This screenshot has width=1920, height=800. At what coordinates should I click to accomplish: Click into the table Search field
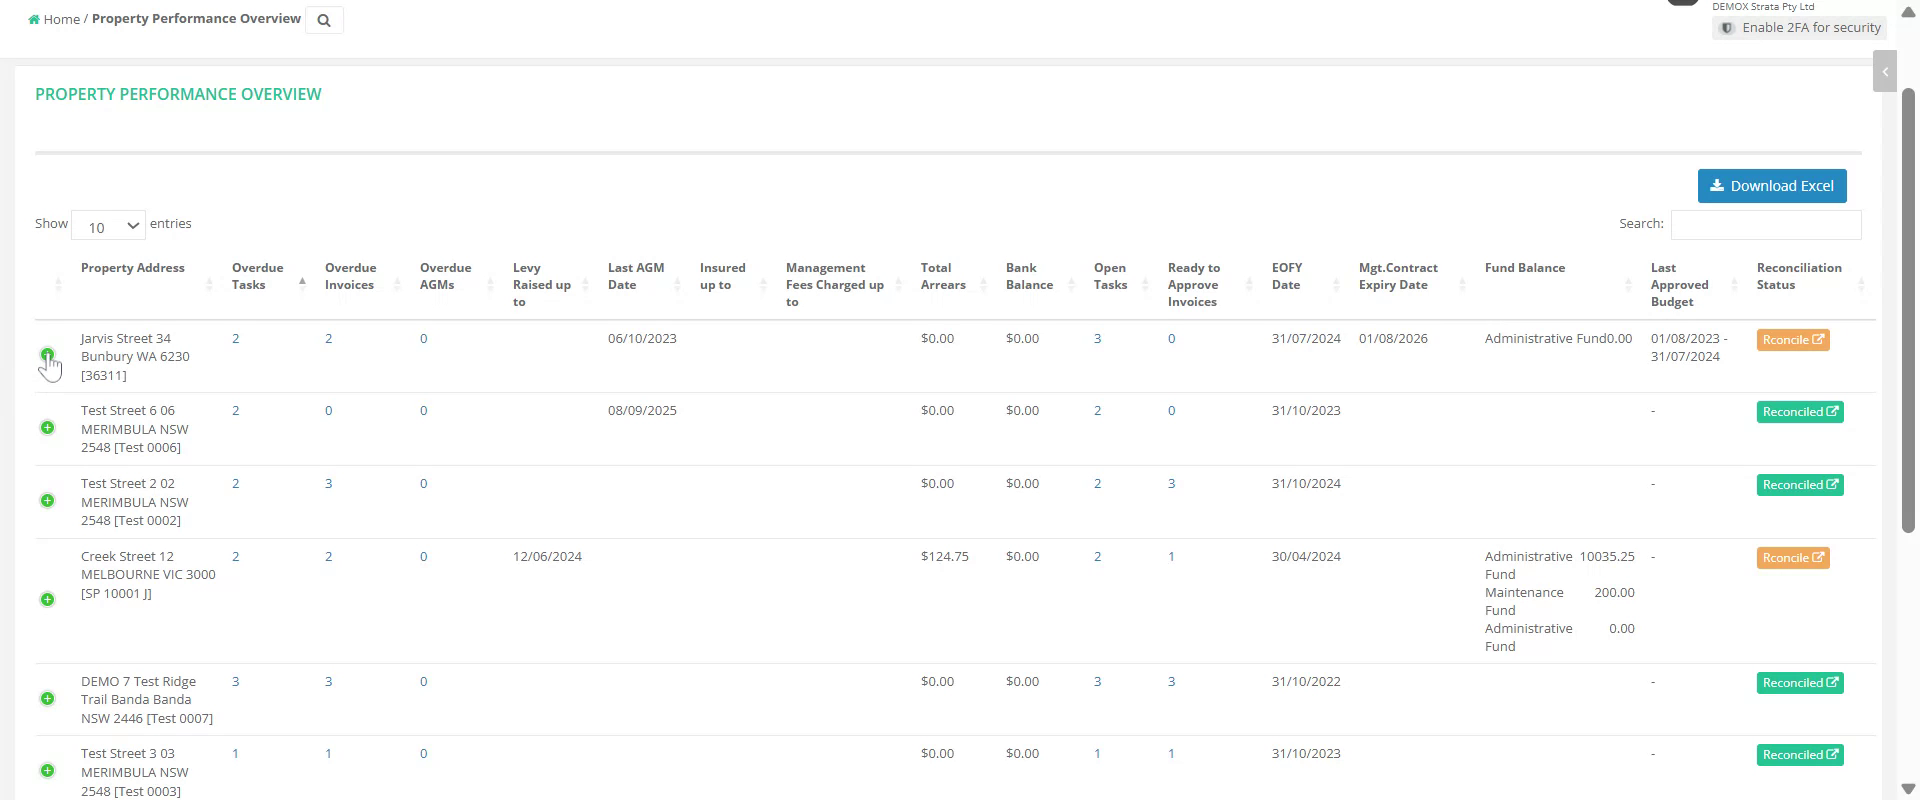point(1765,225)
